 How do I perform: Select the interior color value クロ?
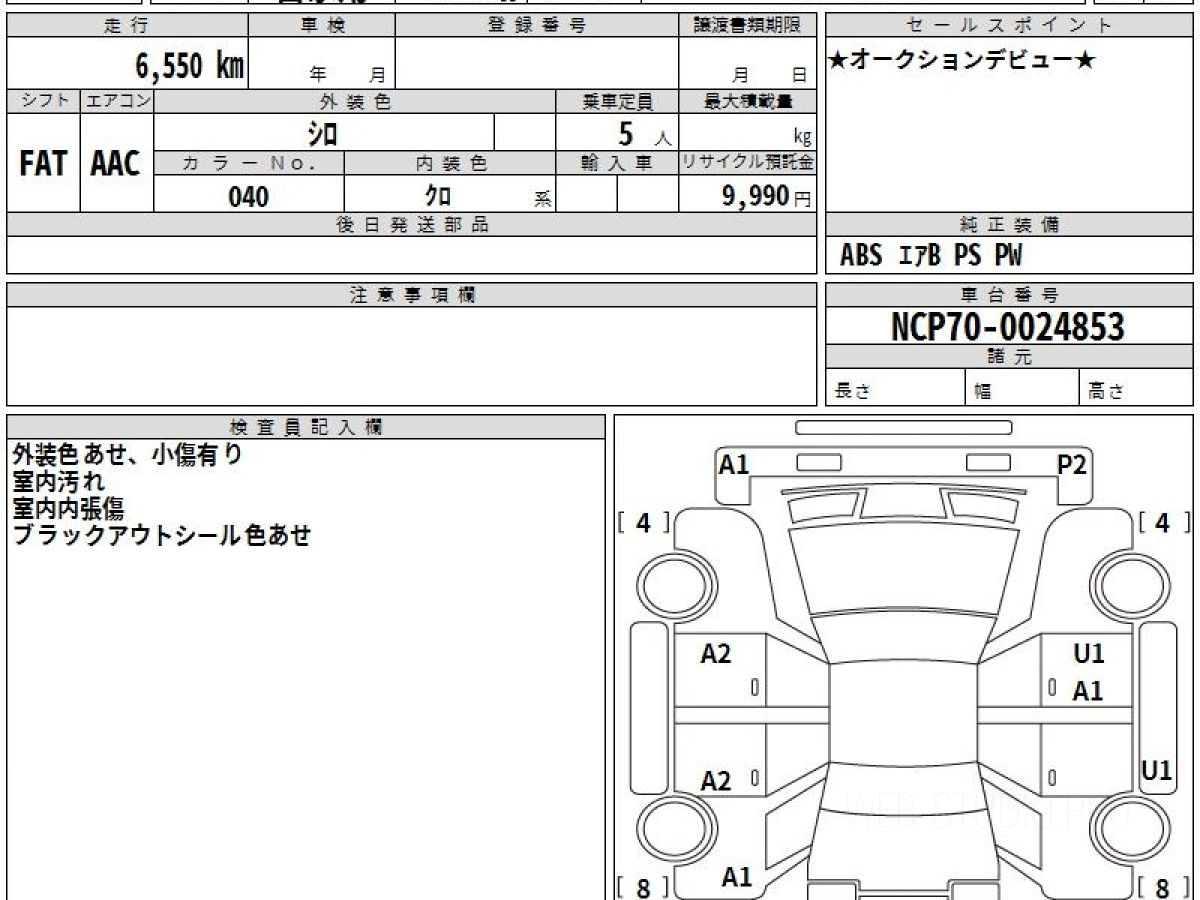438,196
